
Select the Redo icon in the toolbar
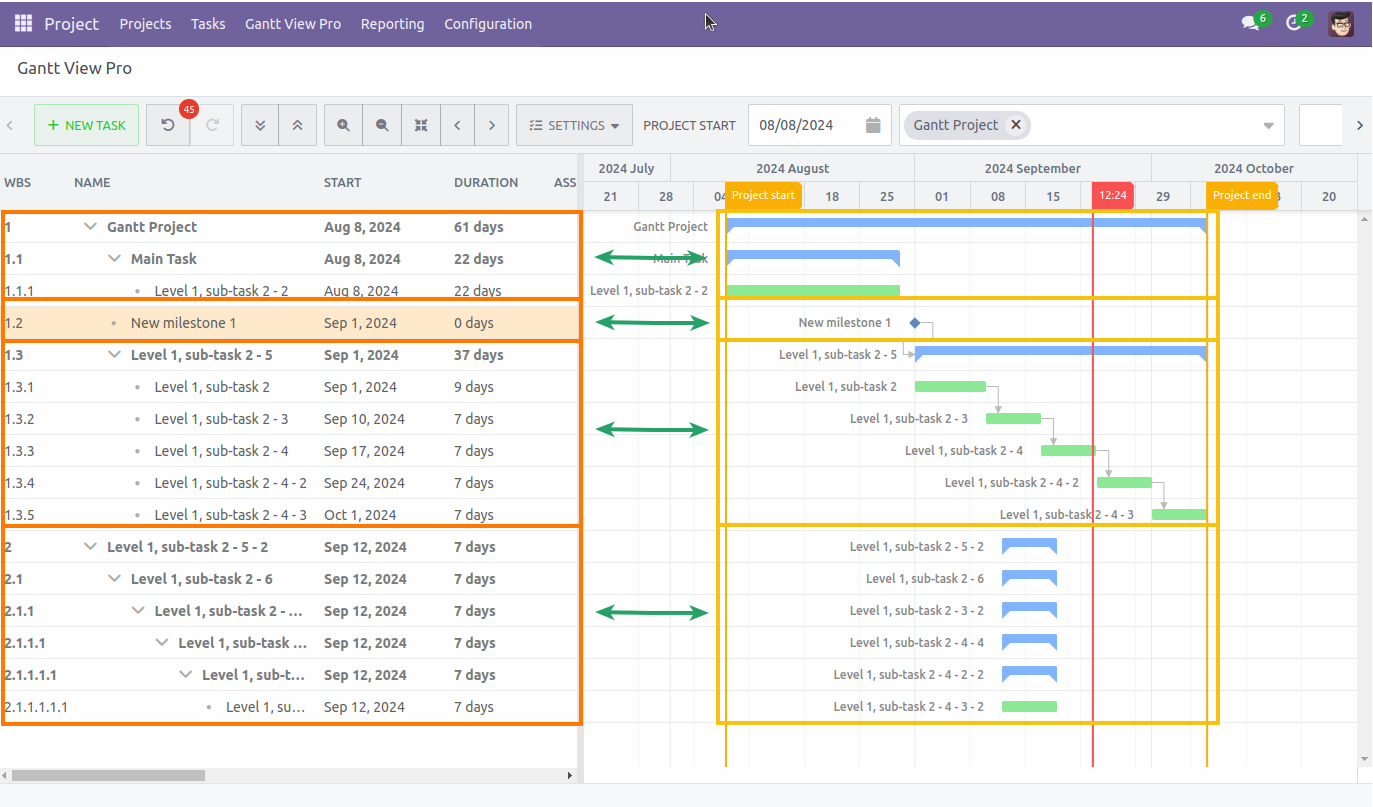click(x=210, y=125)
